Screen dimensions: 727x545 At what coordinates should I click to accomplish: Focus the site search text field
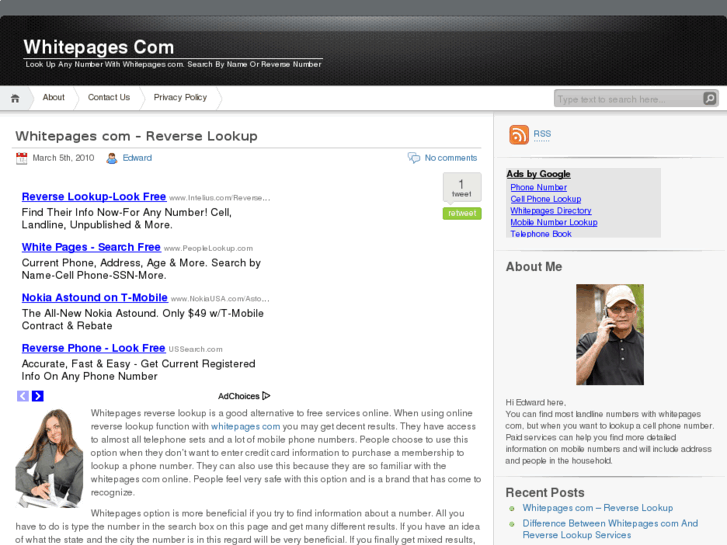[628, 99]
